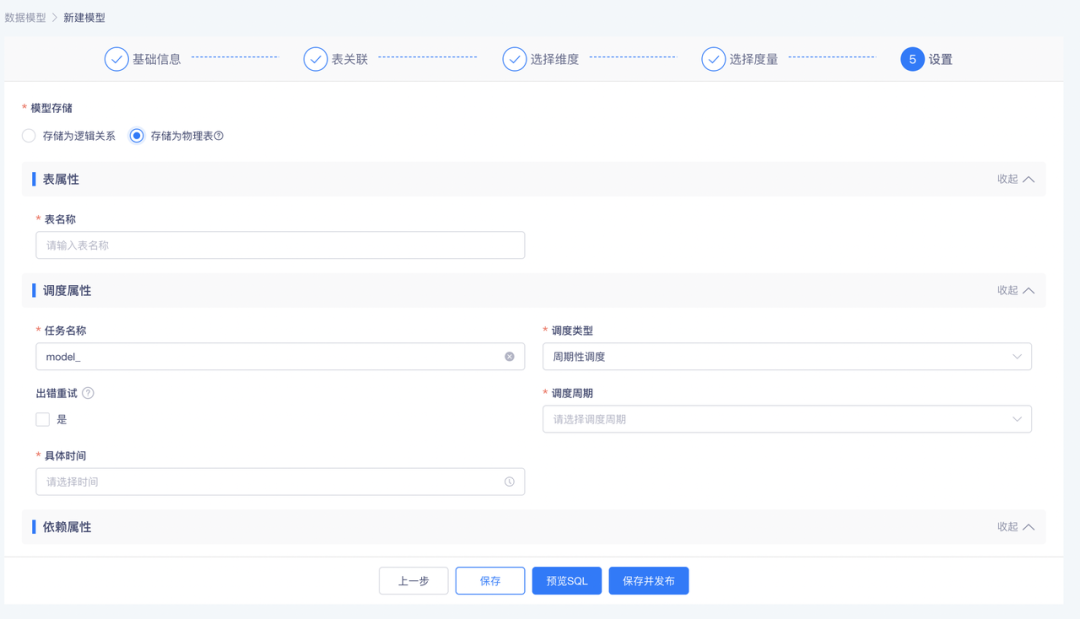
Task: Click the 保存并发布 button
Action: [x=648, y=581]
